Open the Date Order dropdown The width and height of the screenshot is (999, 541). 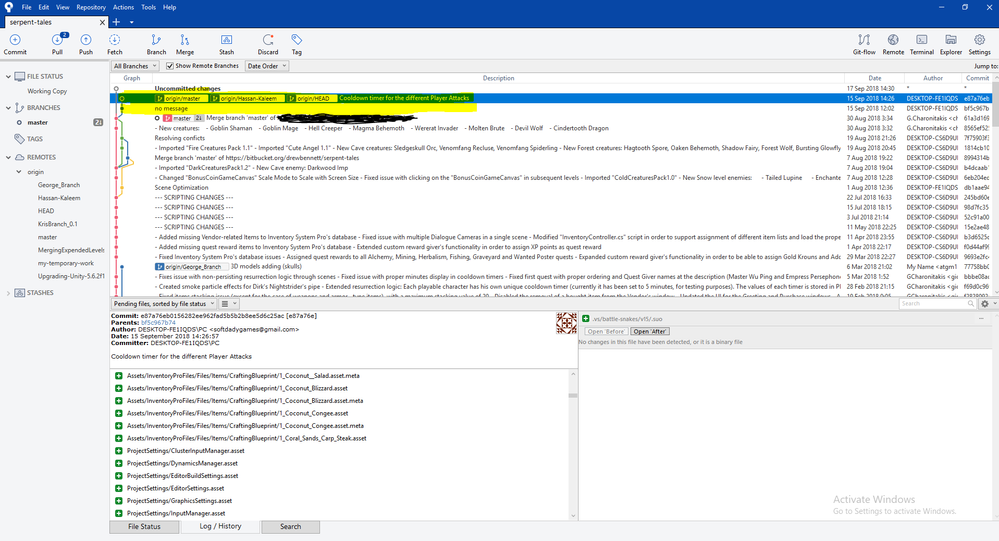pos(266,66)
